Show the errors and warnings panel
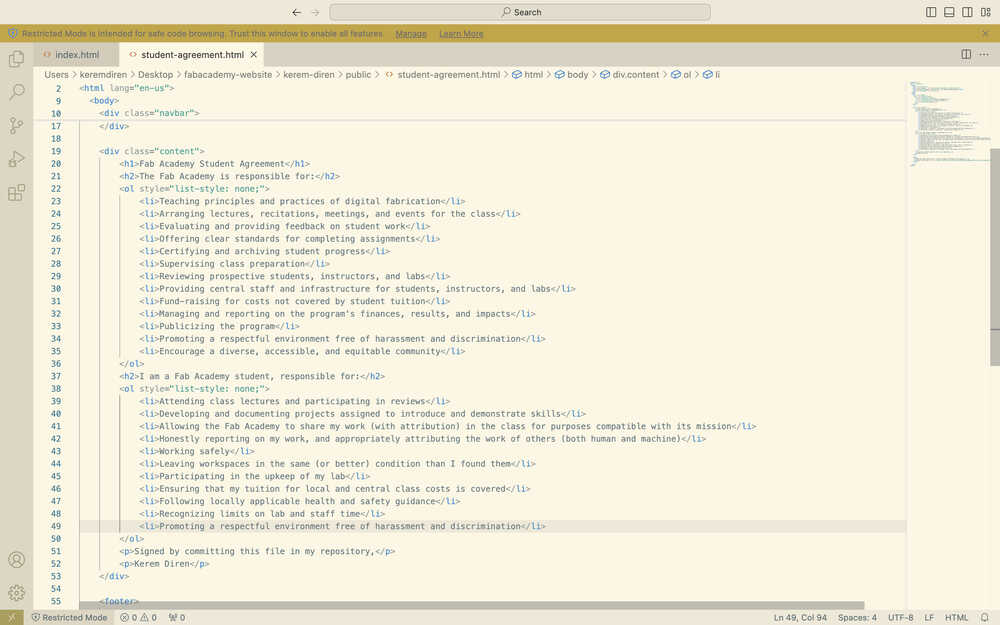1000x625 pixels. click(138, 617)
